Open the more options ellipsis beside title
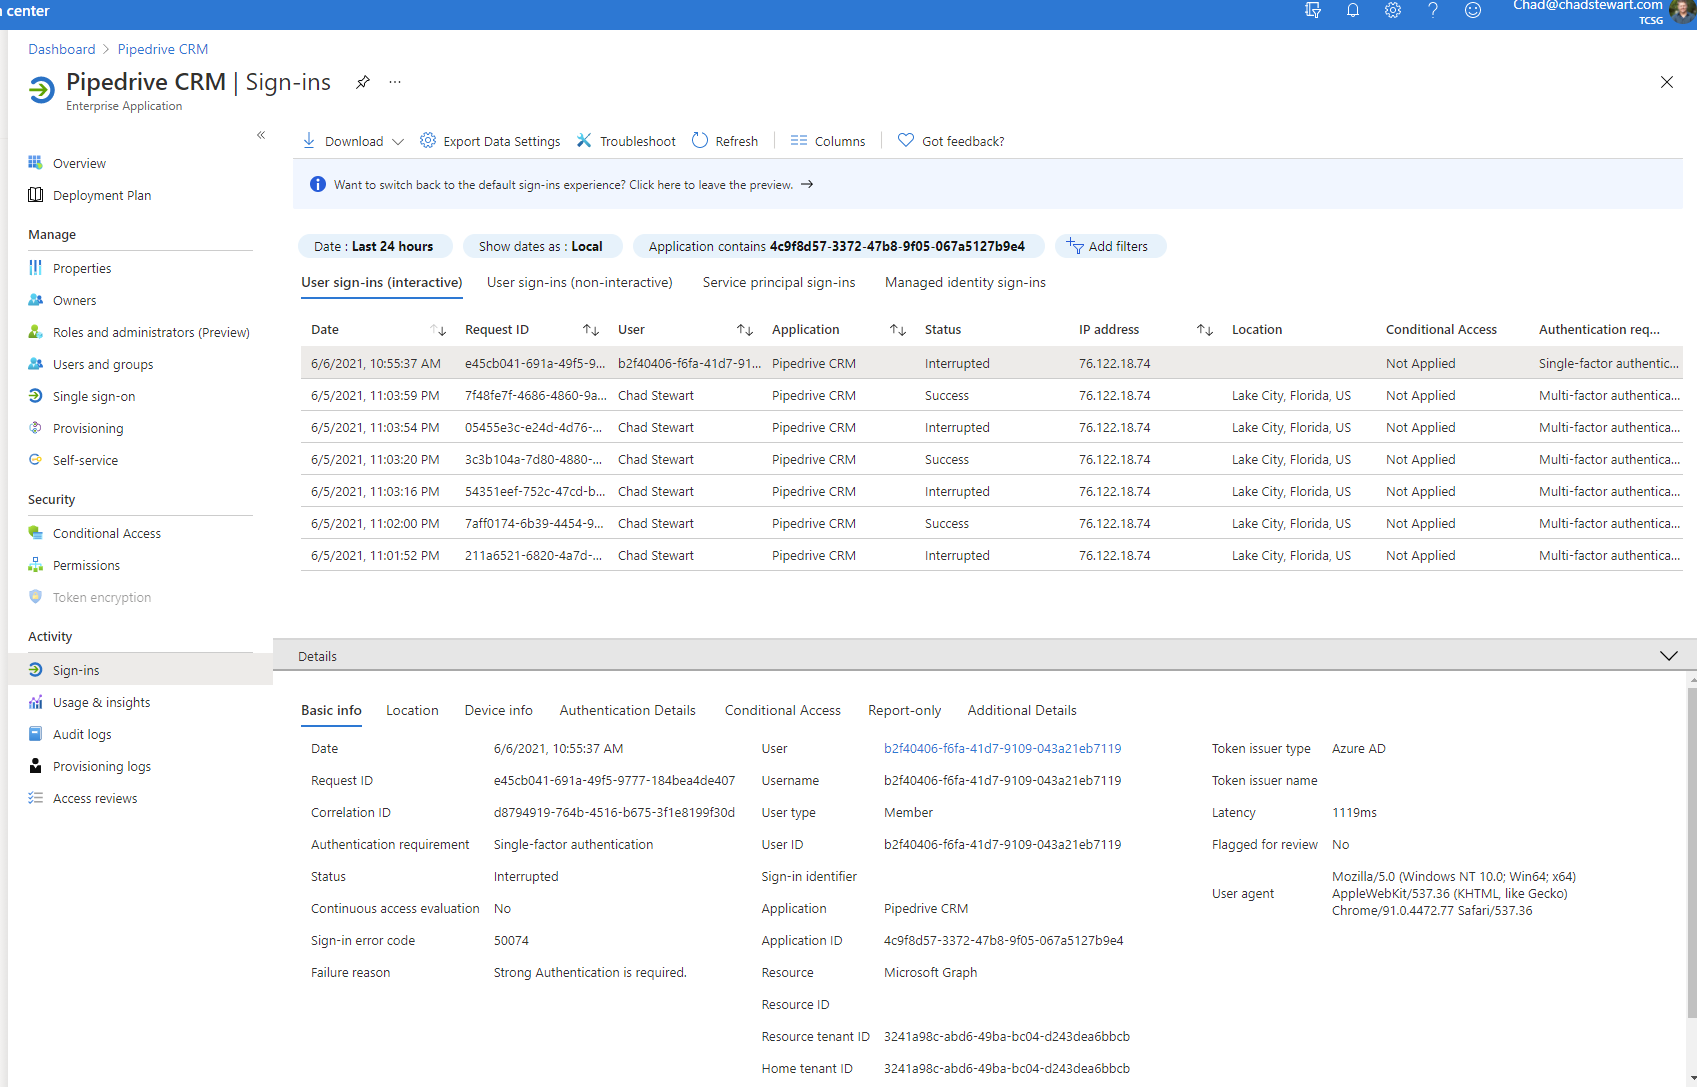Viewport: 1697px width, 1087px height. [395, 82]
